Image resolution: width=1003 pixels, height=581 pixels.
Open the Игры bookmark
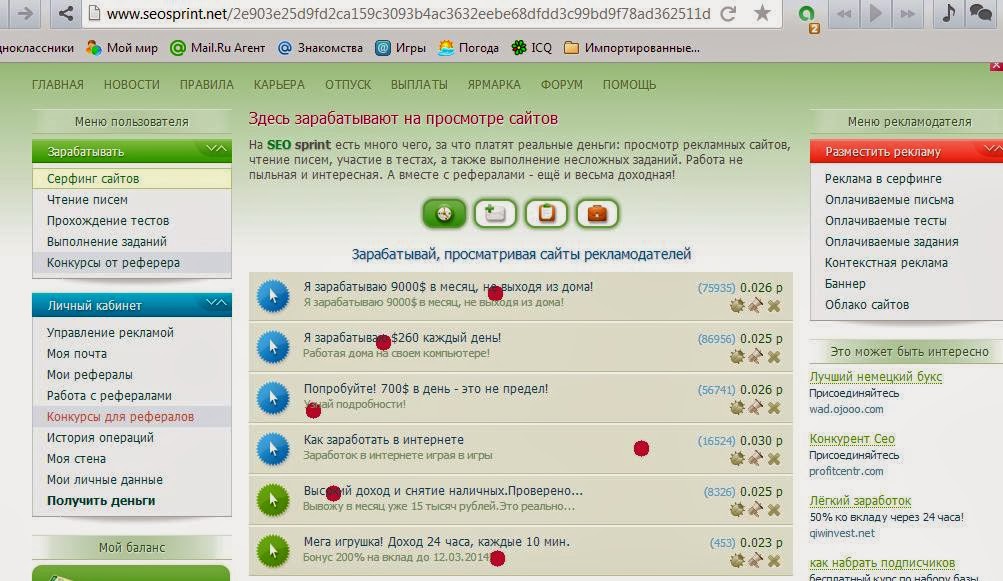pyautogui.click(x=400, y=48)
